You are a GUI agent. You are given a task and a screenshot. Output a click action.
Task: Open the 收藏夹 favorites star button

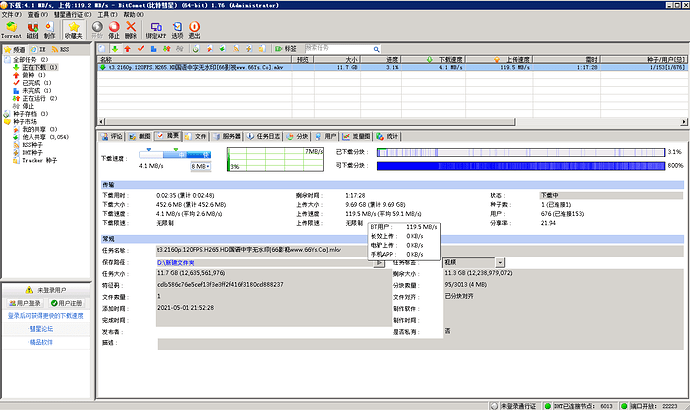(73, 29)
